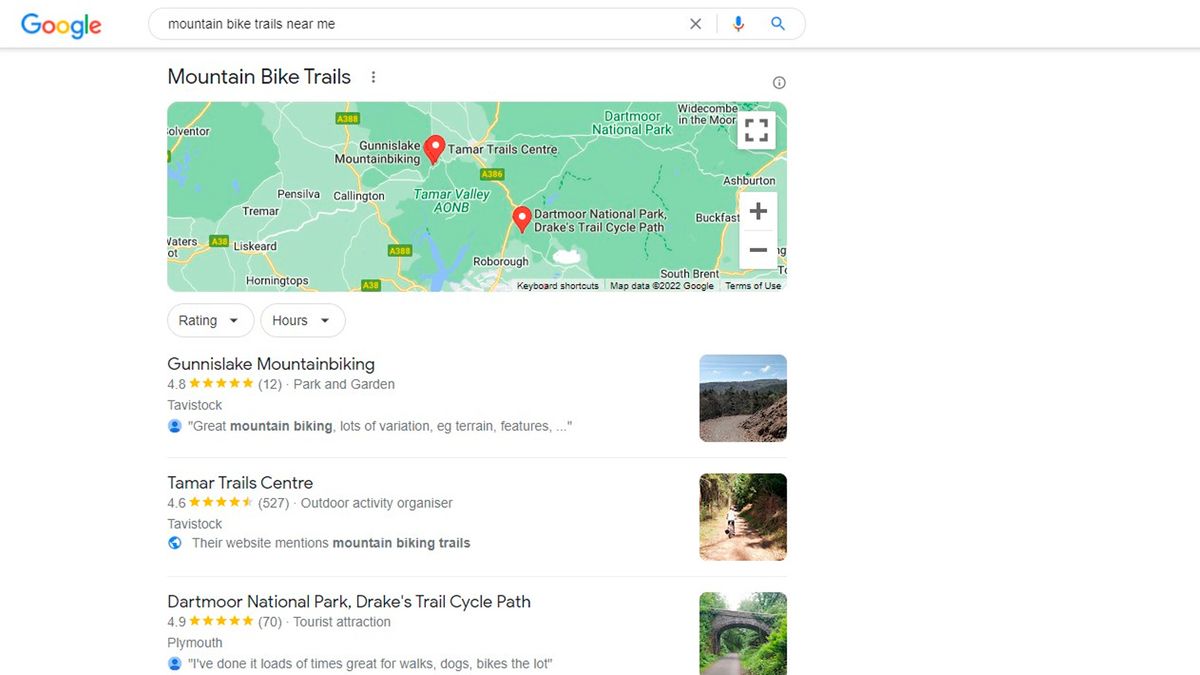Viewport: 1200px width, 675px height.
Task: Open the map fullscreen view
Action: tap(757, 129)
